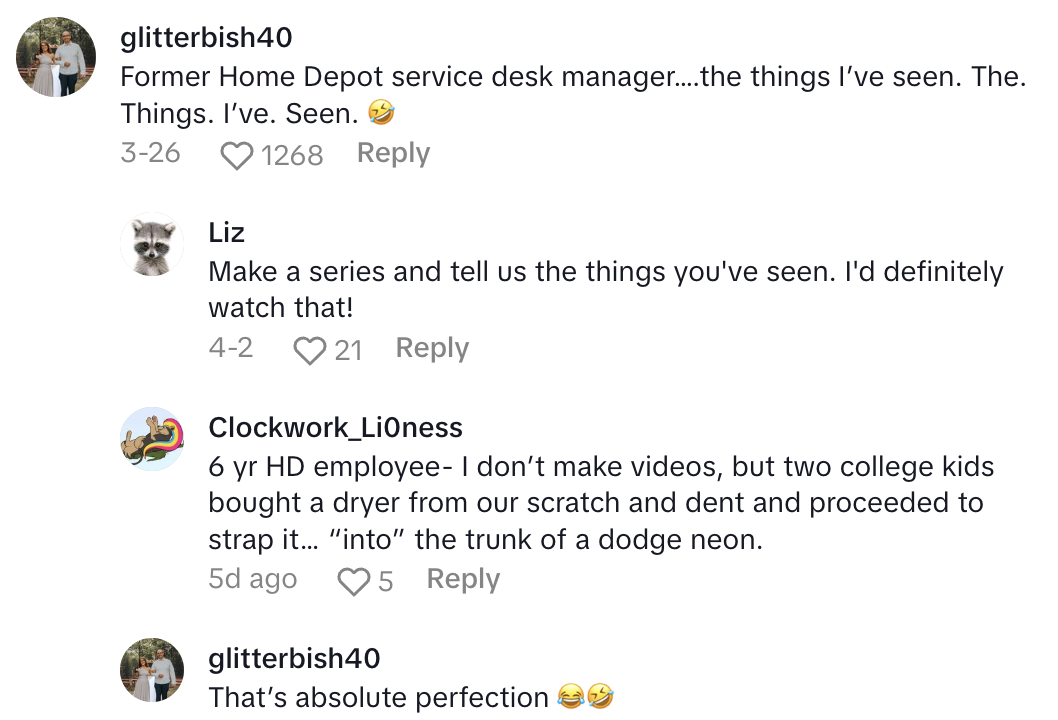Screen dimensions: 1058x720
Task: Open the glitterbish40 username on the top comment
Action: coord(206,38)
